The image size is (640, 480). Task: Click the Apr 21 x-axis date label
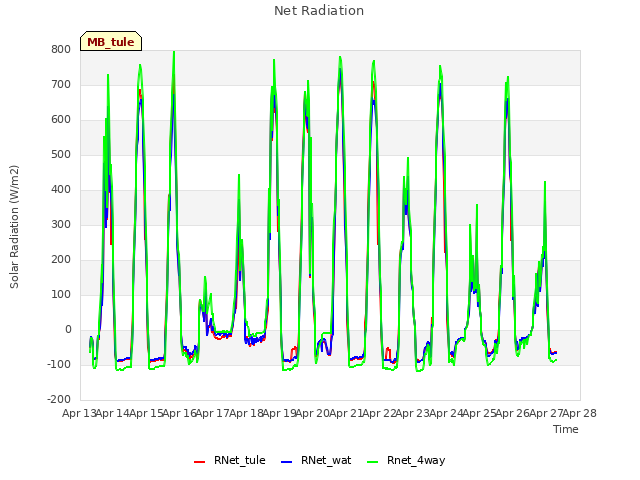(346, 413)
